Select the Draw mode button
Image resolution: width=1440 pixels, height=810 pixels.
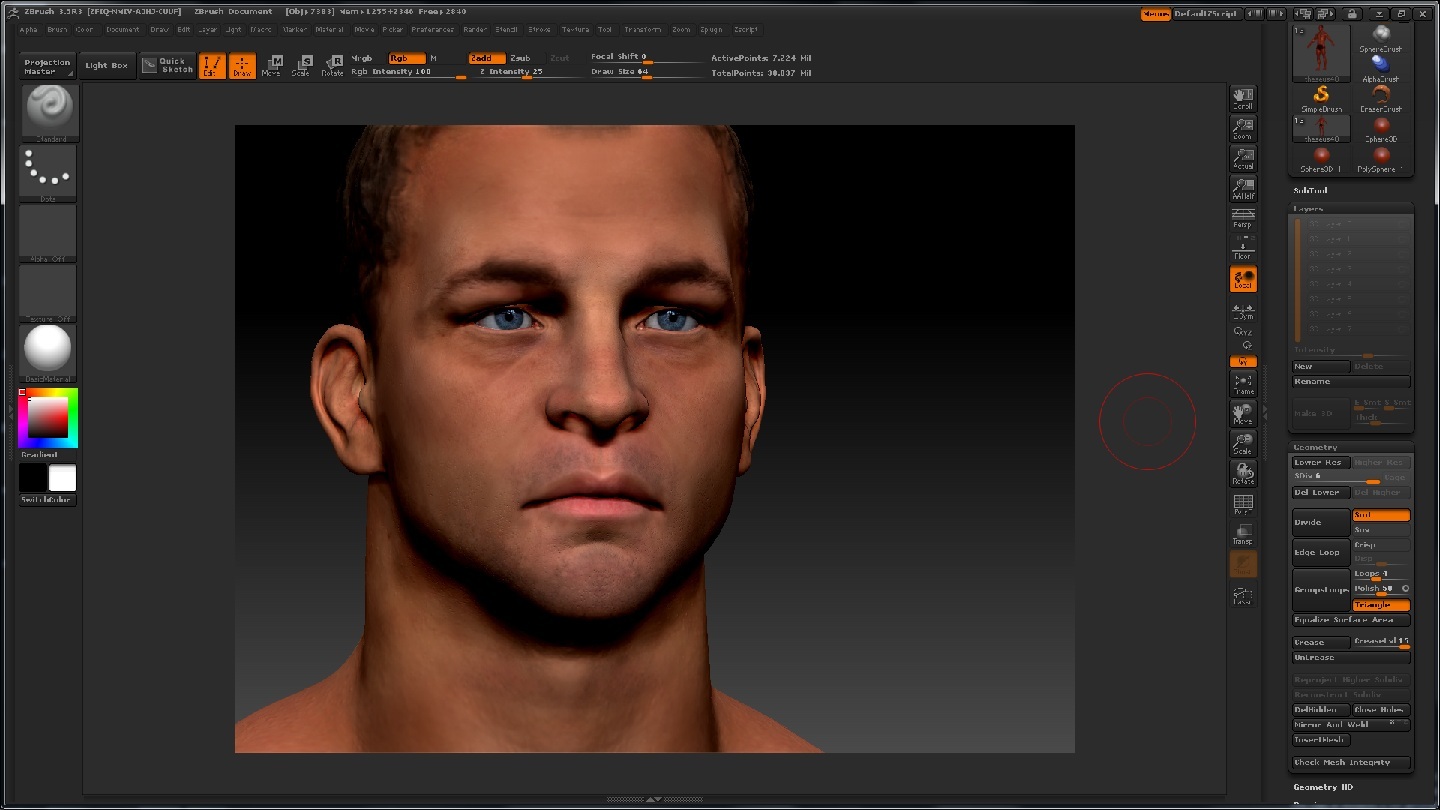coord(242,66)
